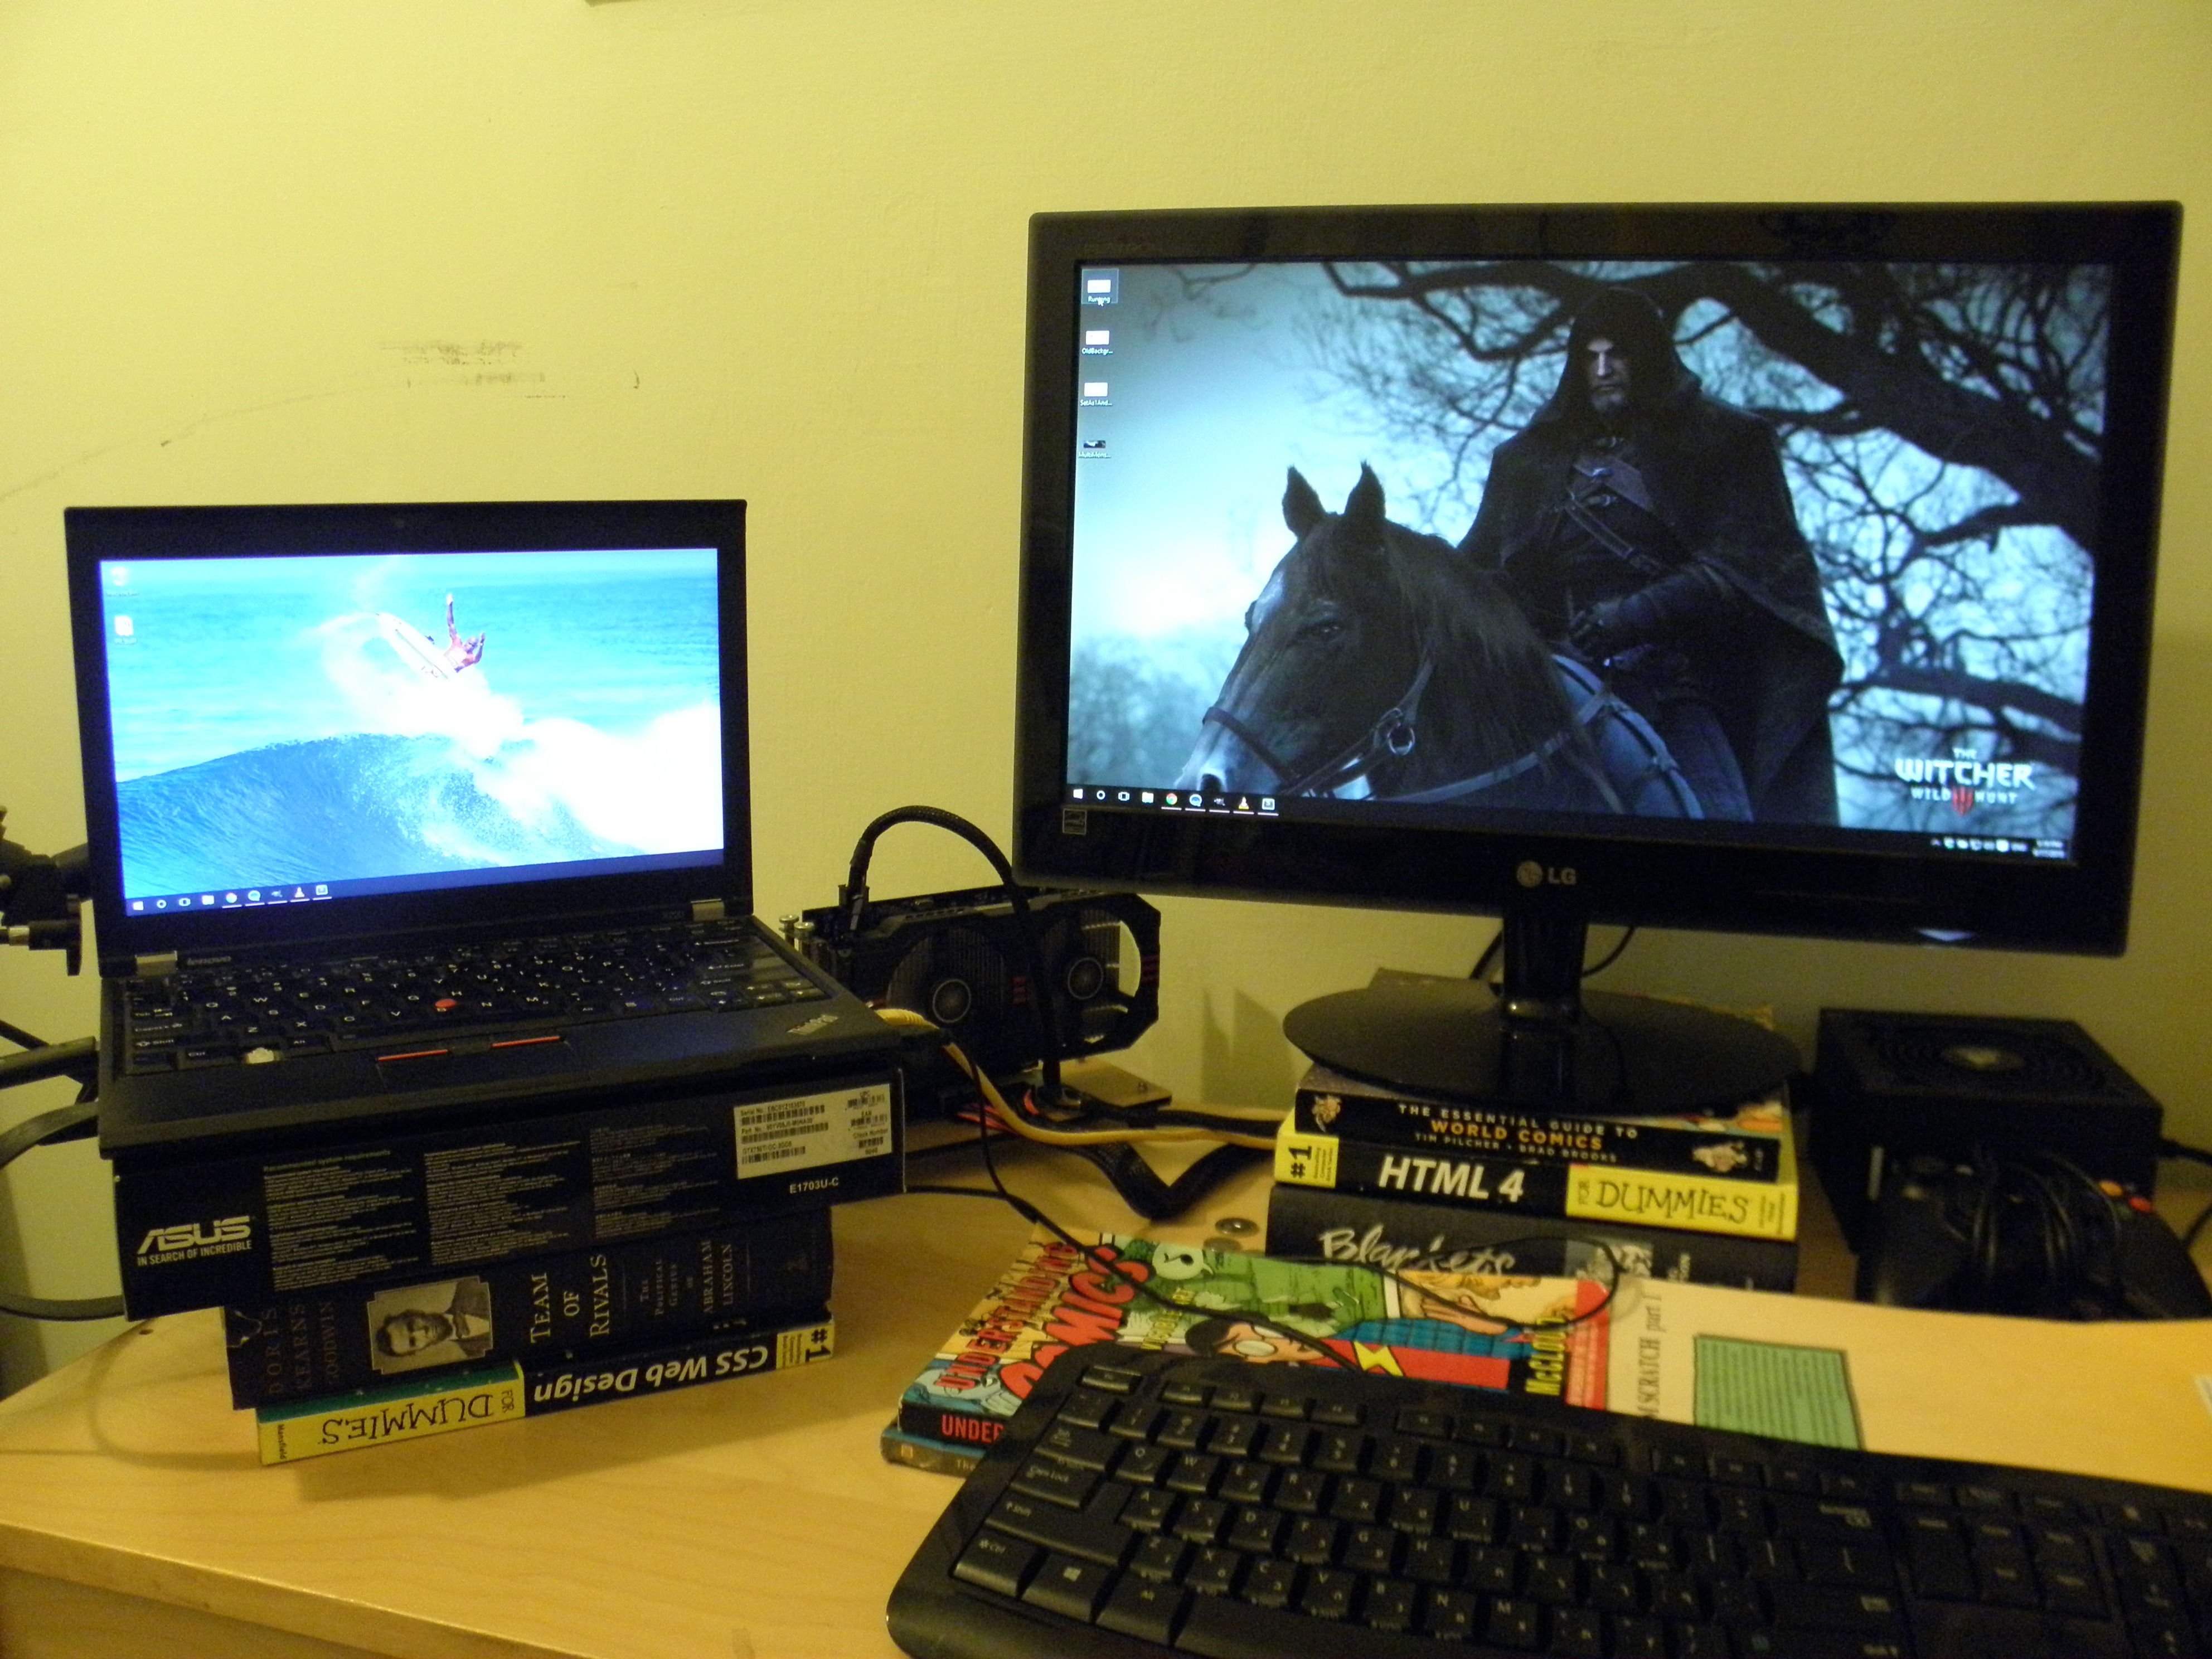Screen dimensions: 2212x1659
Task: Open File Explorer on LG monitor taskbar
Action: pyautogui.click(x=1148, y=798)
